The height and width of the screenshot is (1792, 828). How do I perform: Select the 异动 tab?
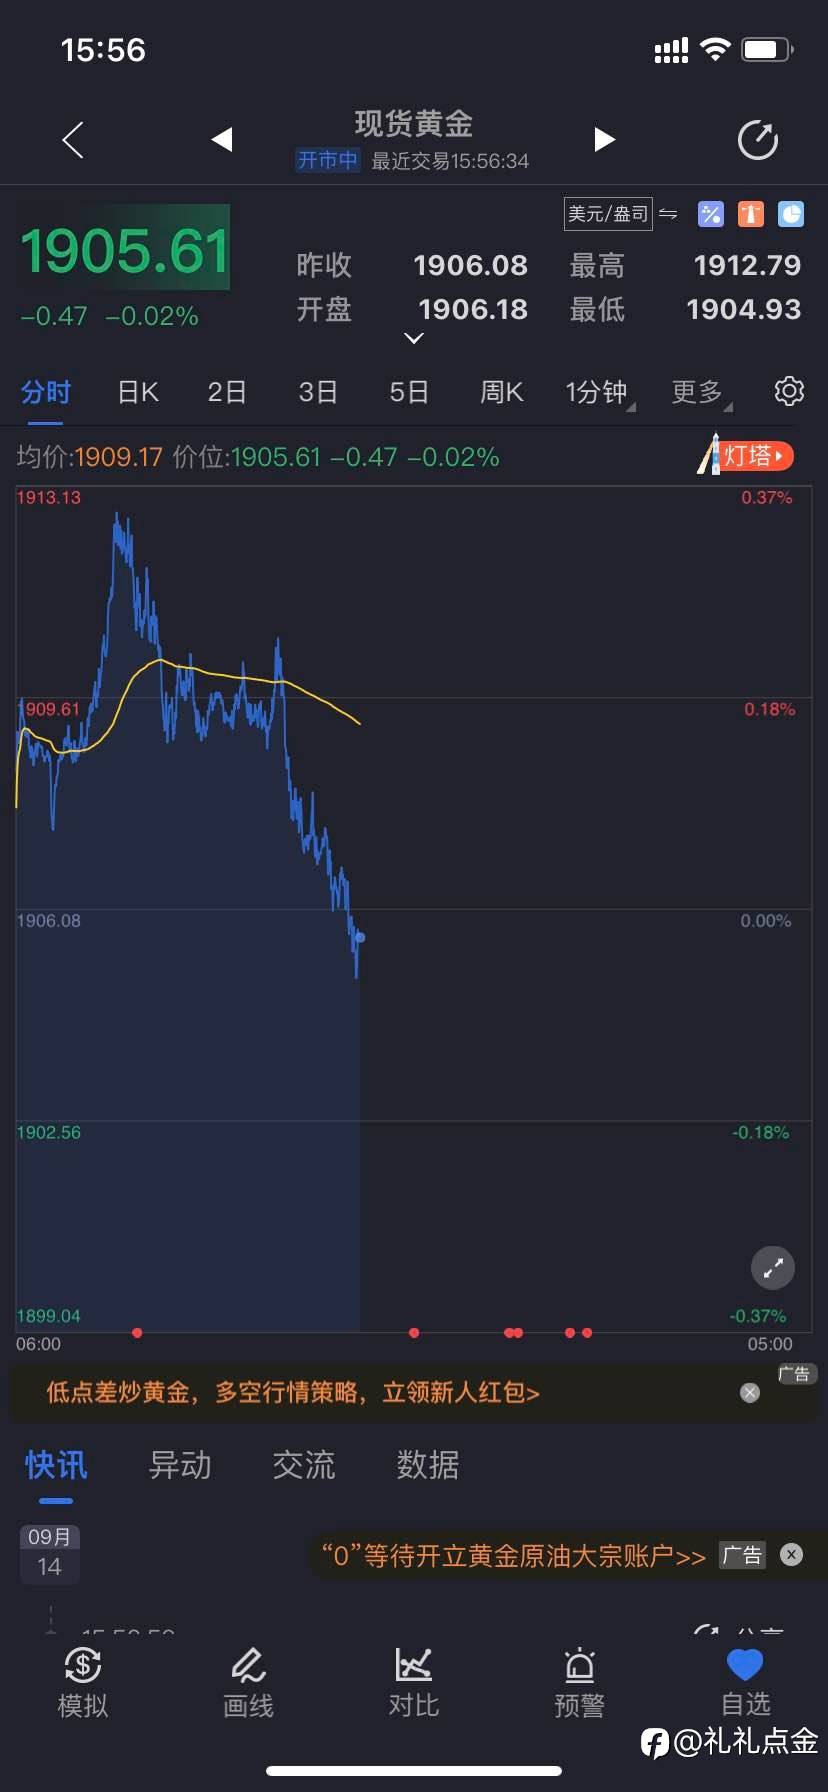(180, 1465)
